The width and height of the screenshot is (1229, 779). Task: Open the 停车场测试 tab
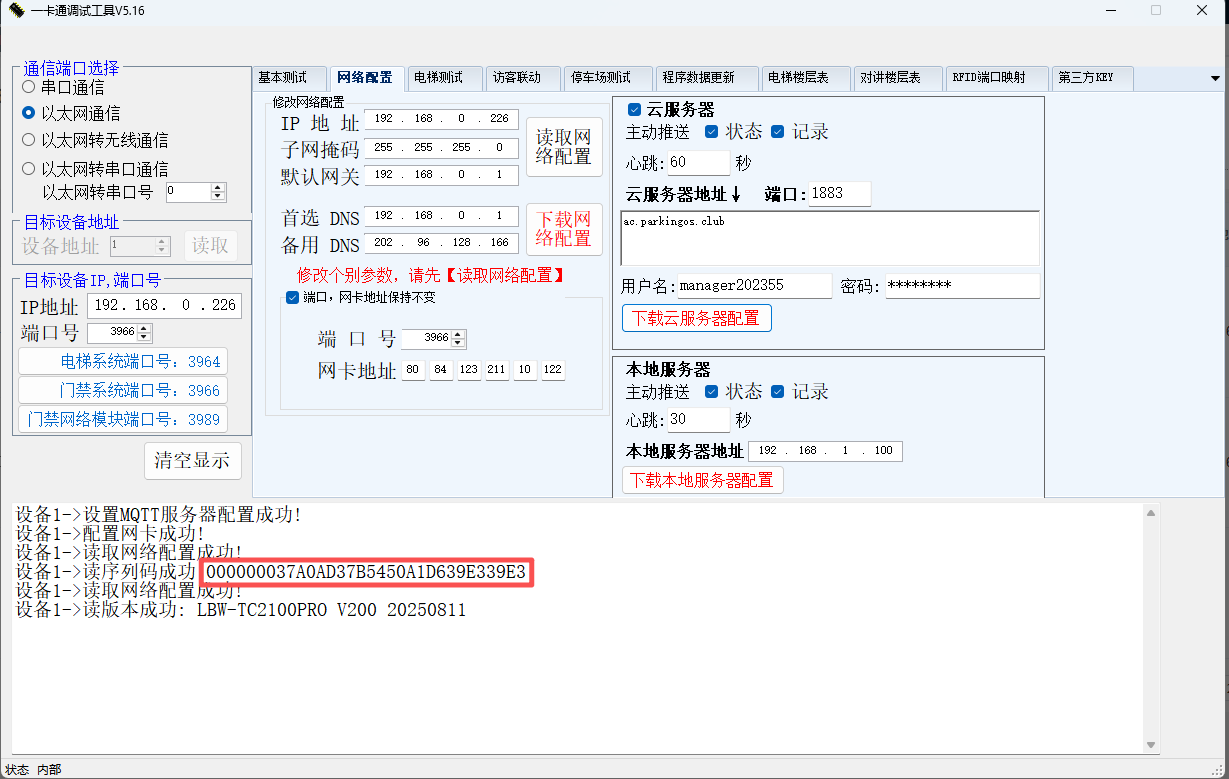point(601,78)
